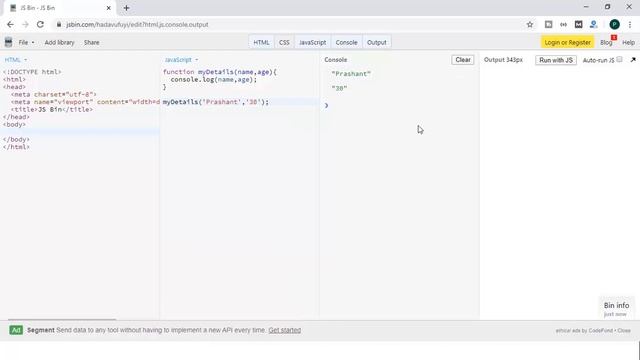Click the Run with JS button

coord(556,60)
